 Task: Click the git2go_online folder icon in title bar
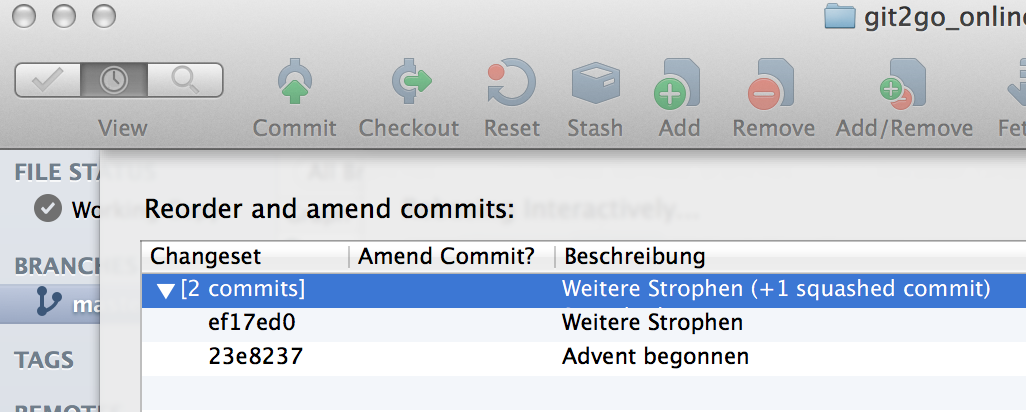coord(840,16)
